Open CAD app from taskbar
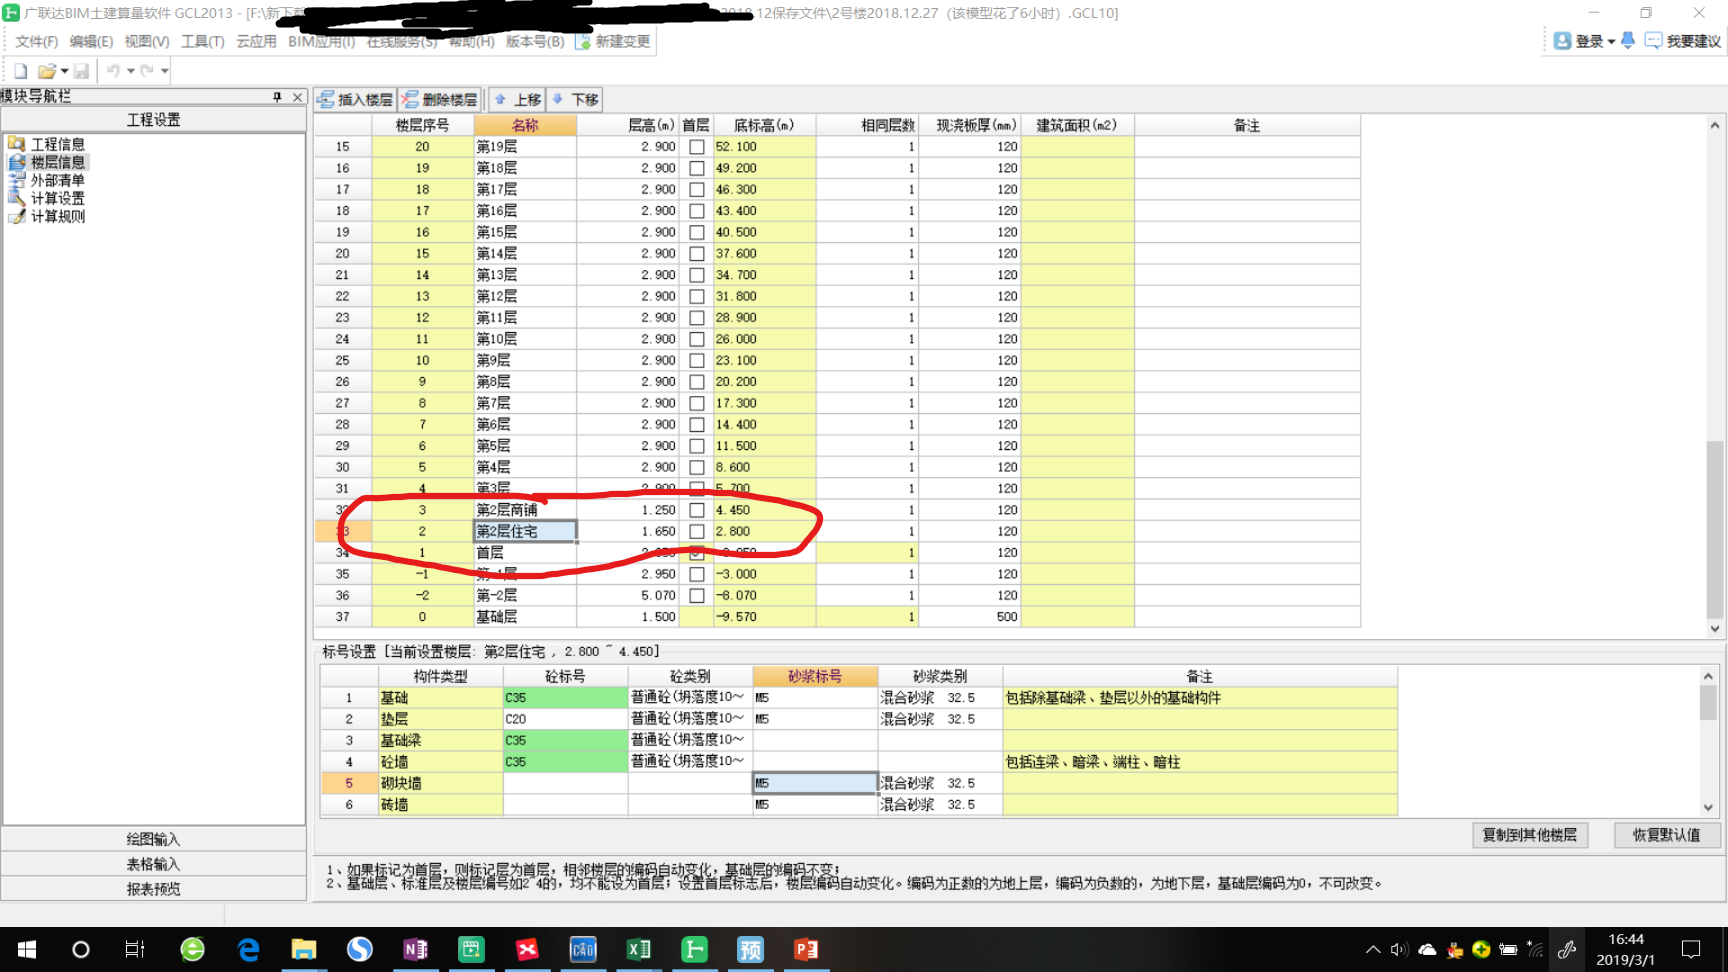This screenshot has height=972, width=1728. pos(583,949)
